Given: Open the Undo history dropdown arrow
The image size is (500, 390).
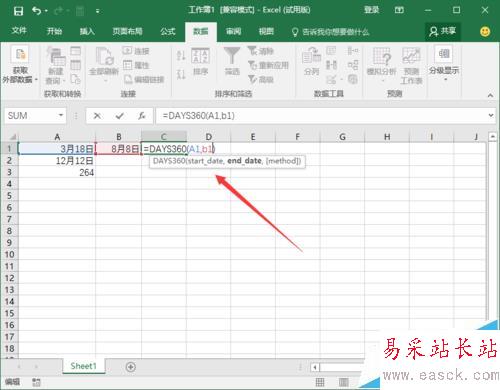Looking at the screenshot, I should (x=46, y=11).
